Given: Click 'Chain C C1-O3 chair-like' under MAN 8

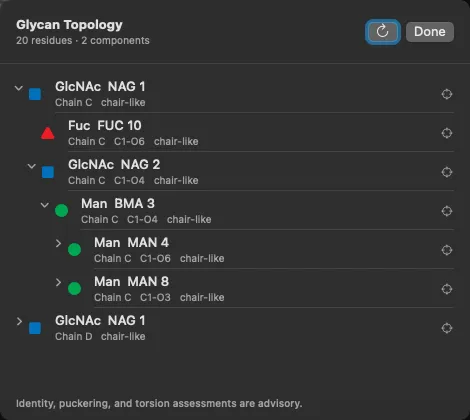Looking at the screenshot, I should 159,297.
